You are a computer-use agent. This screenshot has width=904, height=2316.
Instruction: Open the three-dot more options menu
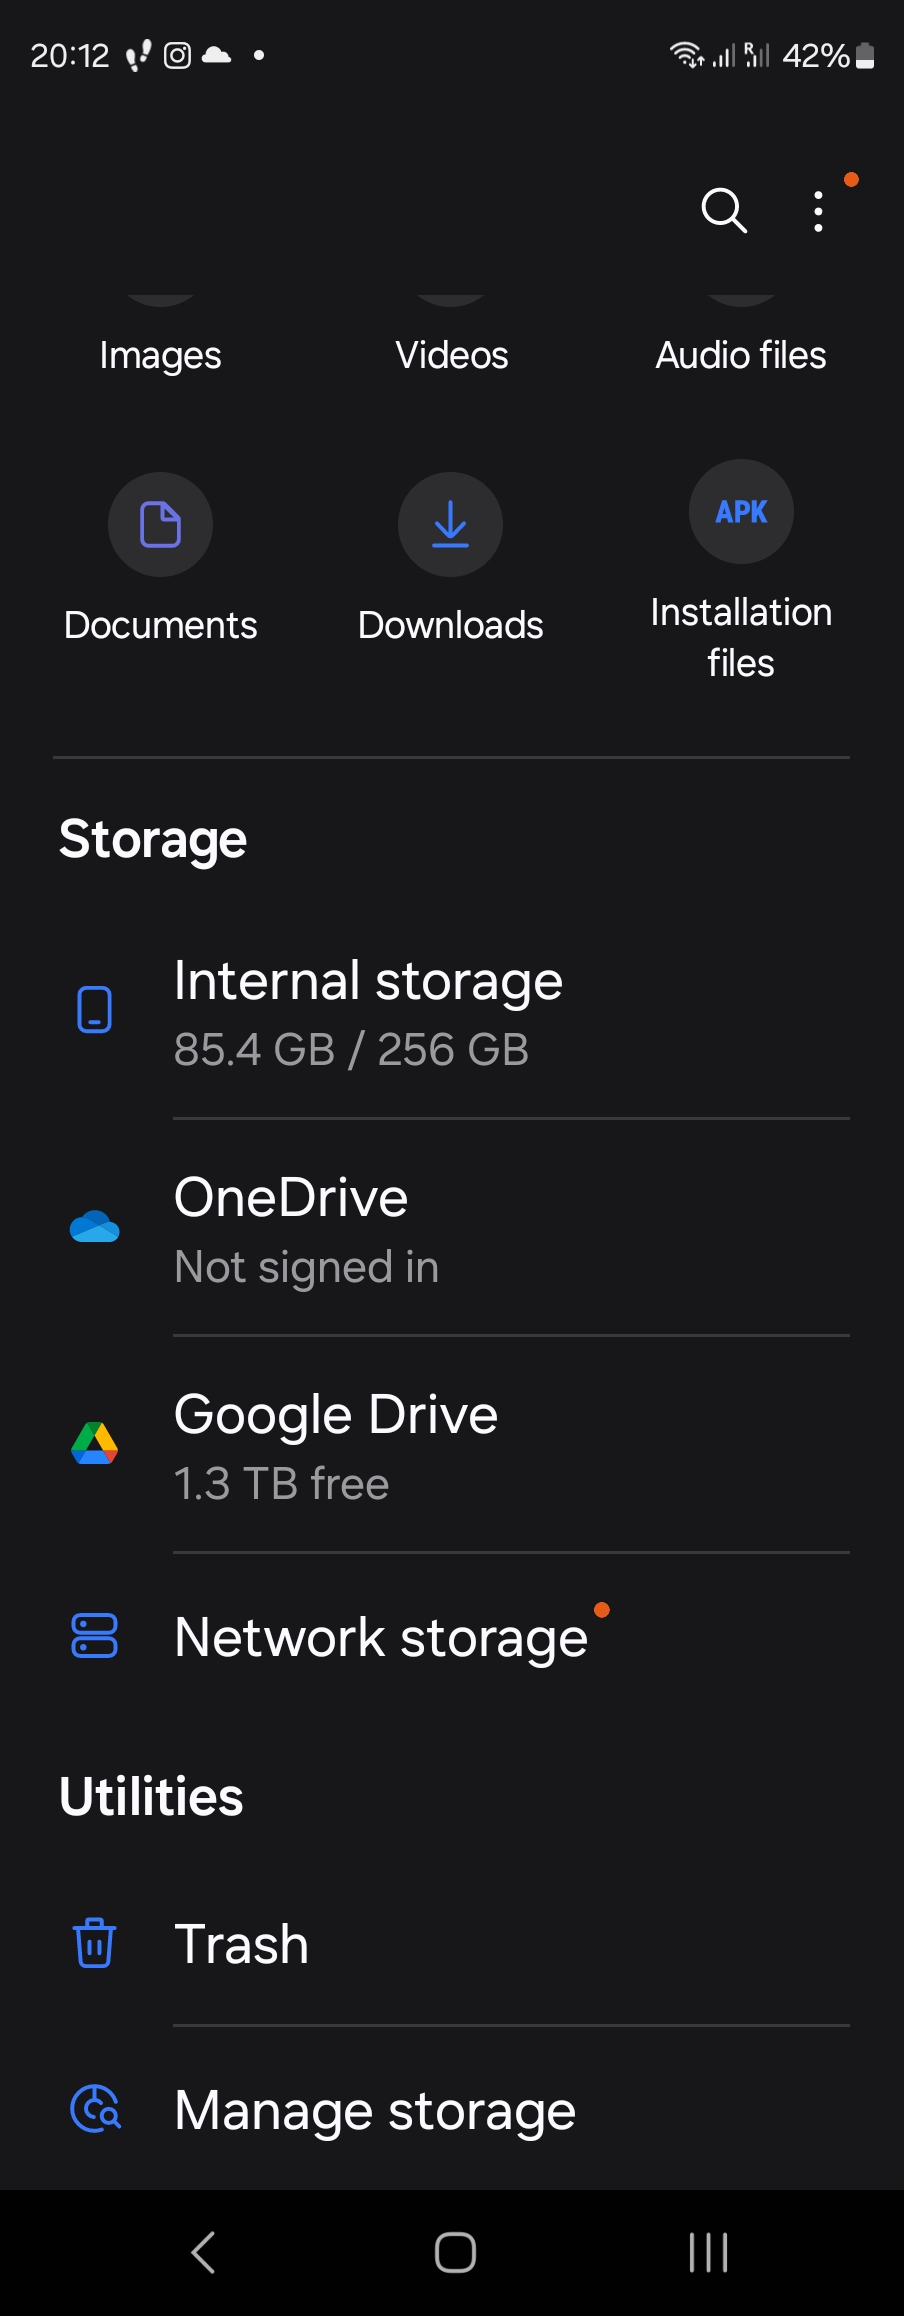click(819, 211)
